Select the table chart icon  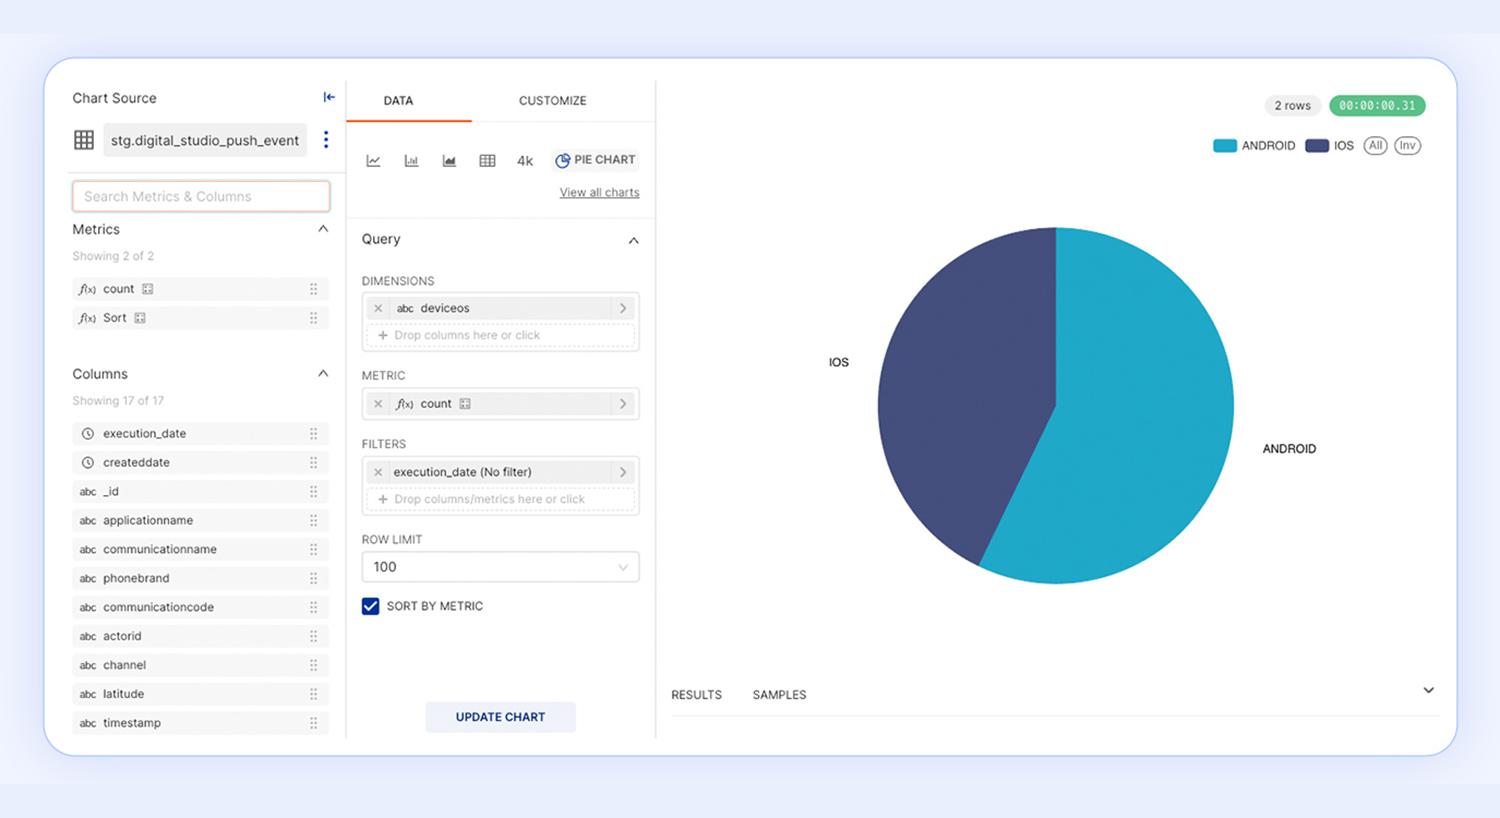pos(487,161)
